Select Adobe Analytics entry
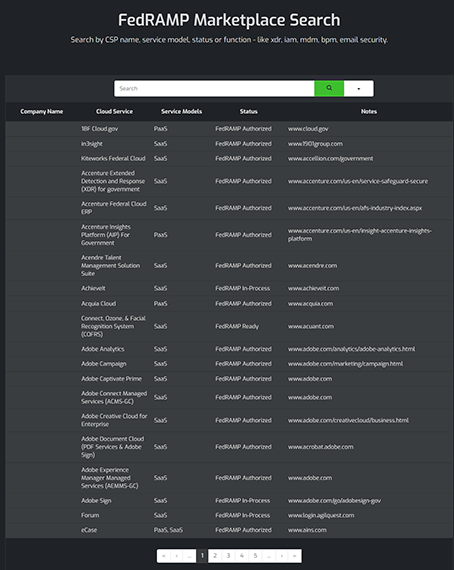This screenshot has width=454, height=570. pyautogui.click(x=103, y=349)
